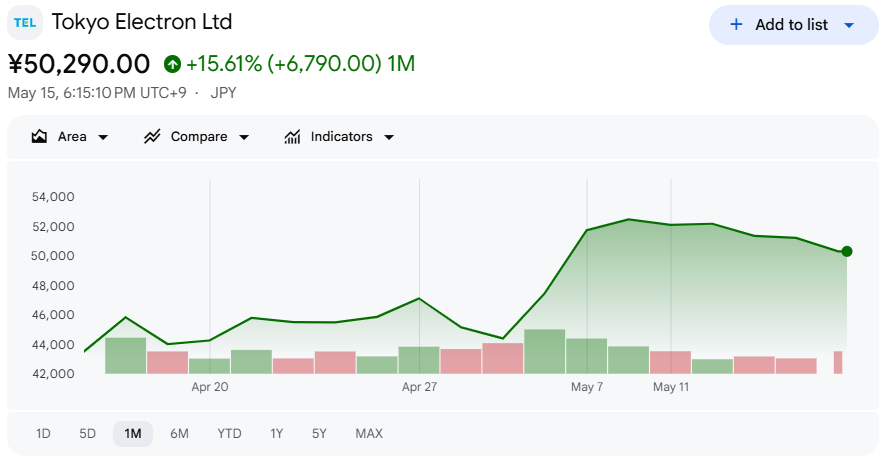
Task: Switch to the 1D time range
Action: coord(43,434)
